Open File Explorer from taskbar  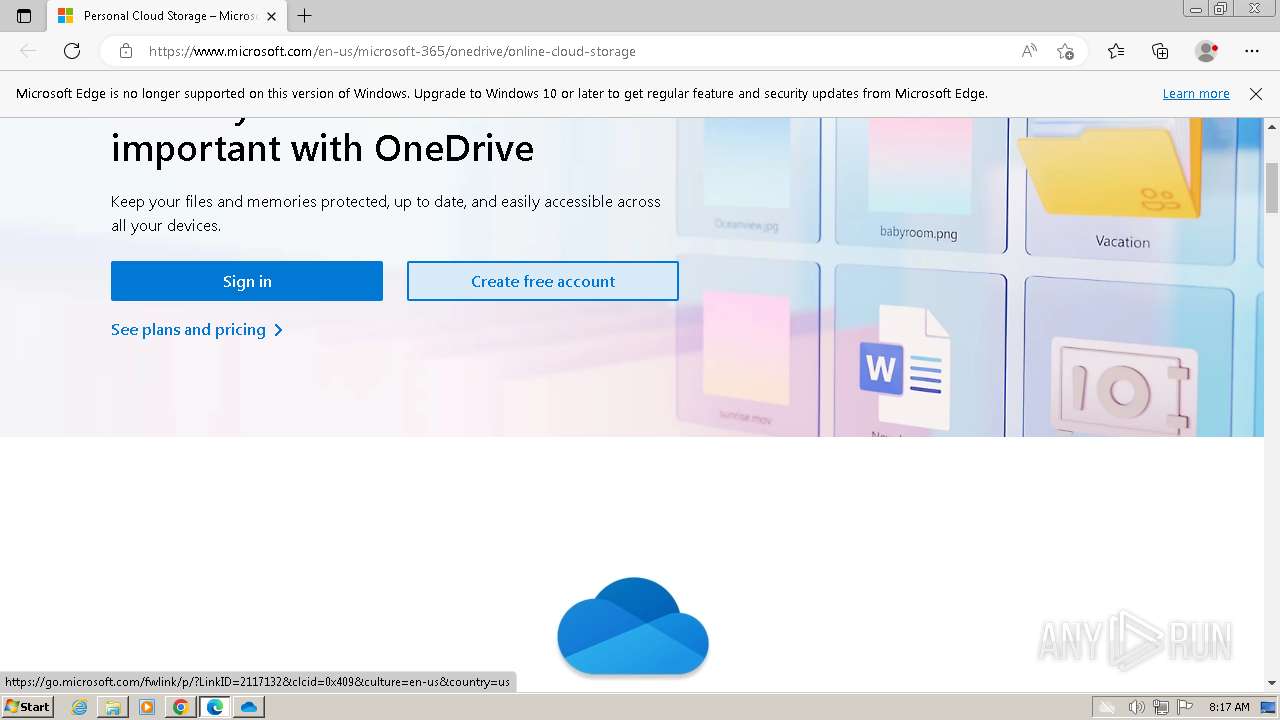click(x=113, y=707)
